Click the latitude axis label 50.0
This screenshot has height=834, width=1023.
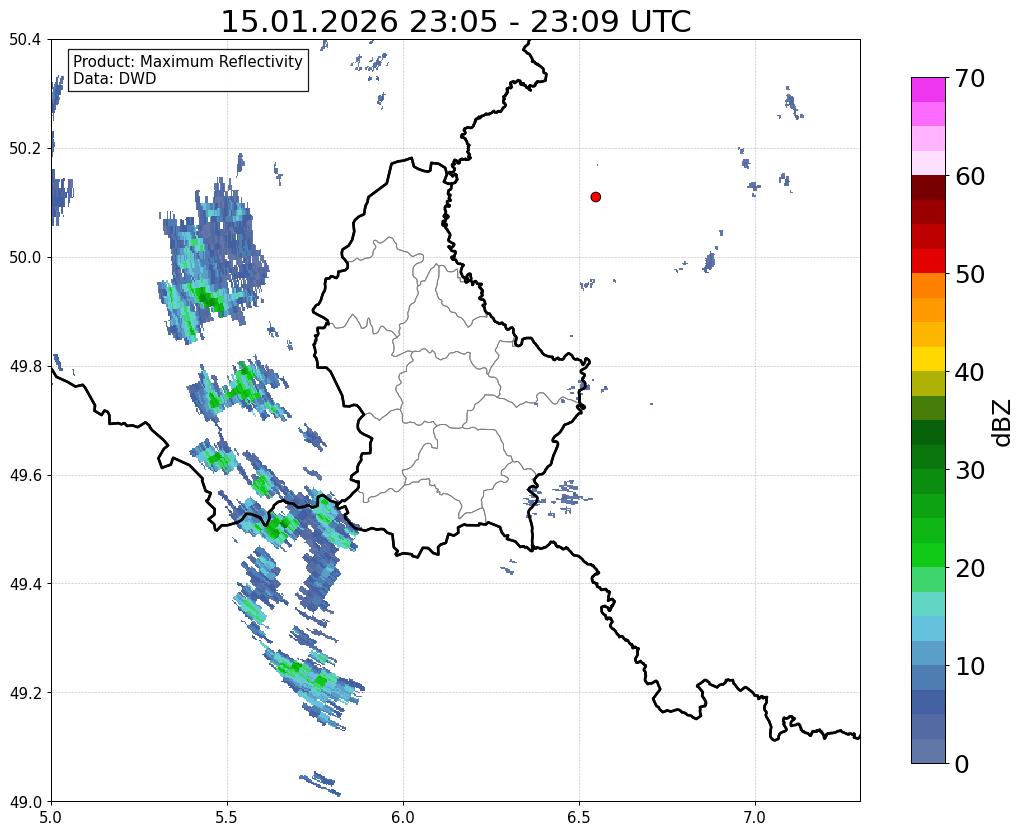25,258
